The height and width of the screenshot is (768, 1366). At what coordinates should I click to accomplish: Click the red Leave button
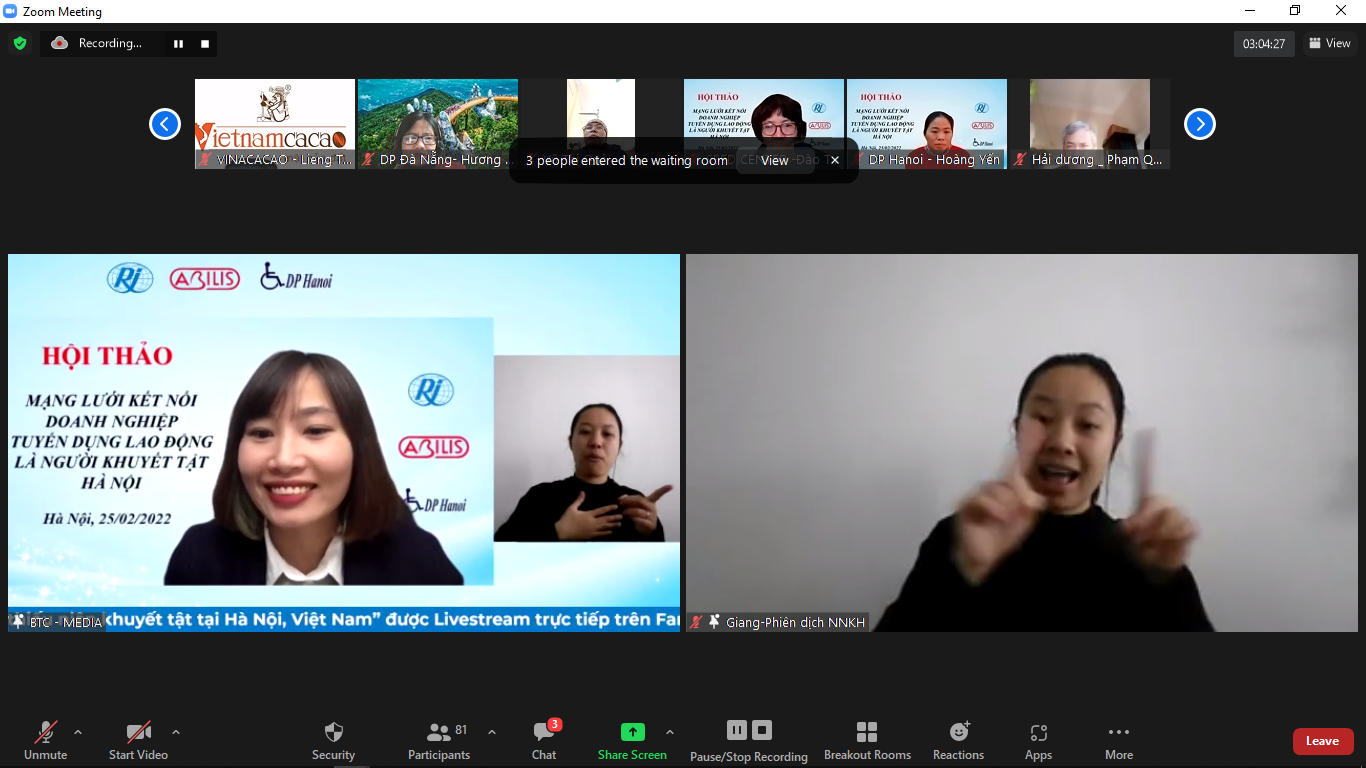pyautogui.click(x=1323, y=741)
